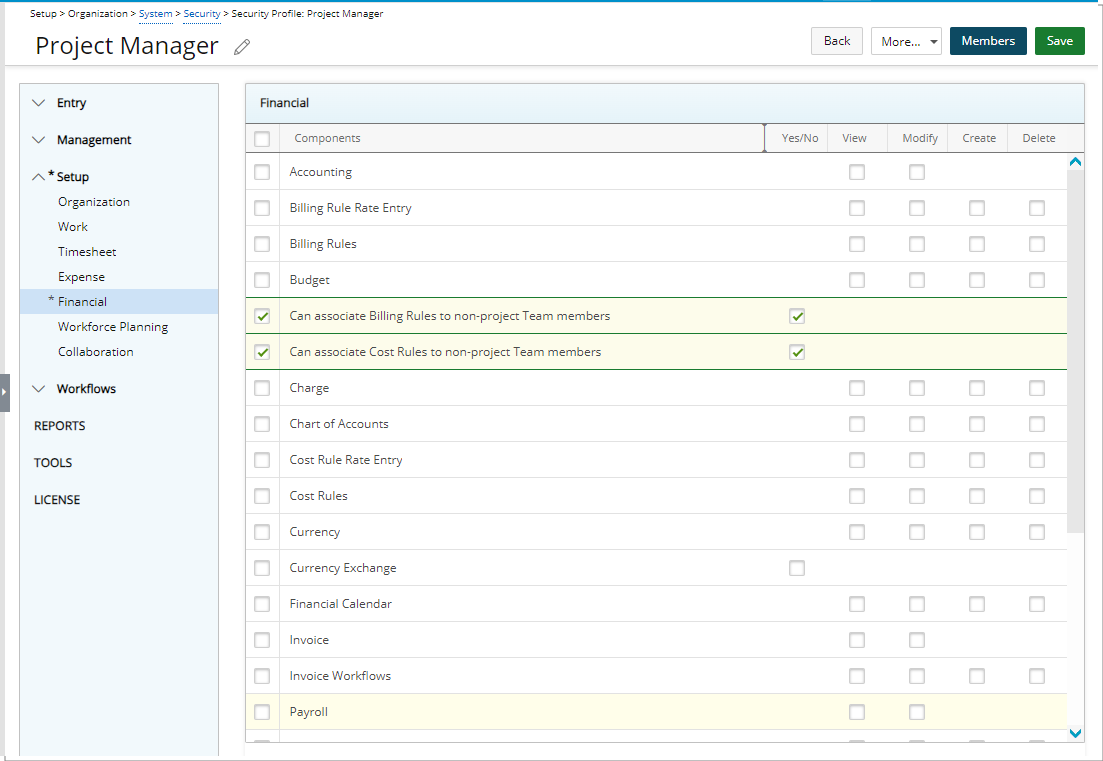Enable Delete permission for Budget

pyautogui.click(x=1037, y=280)
